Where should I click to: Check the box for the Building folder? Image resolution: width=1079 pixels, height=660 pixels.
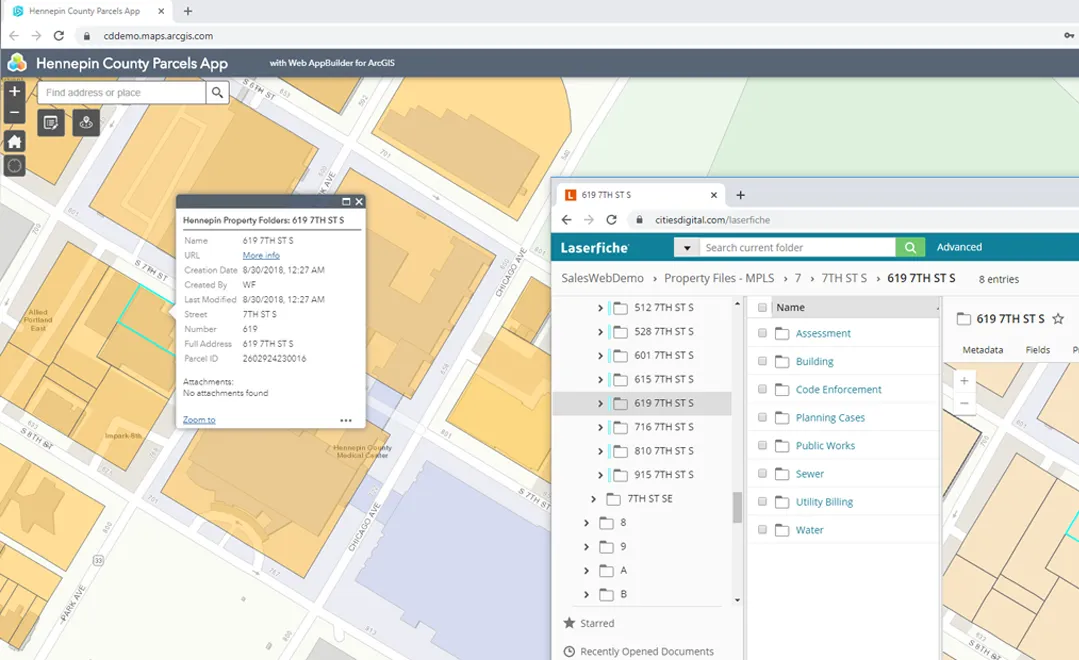point(762,361)
